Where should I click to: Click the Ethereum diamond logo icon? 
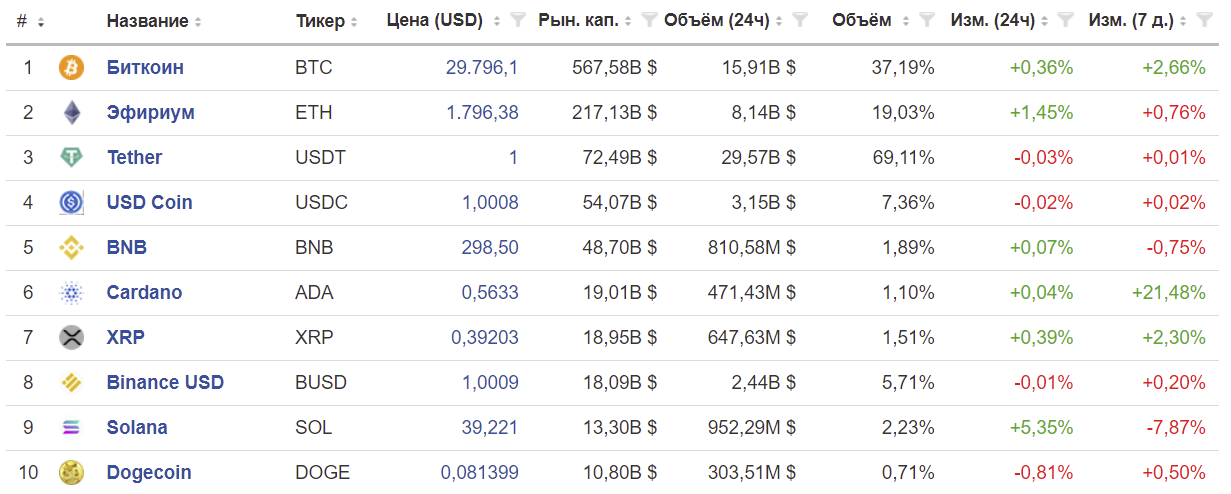[x=71, y=113]
